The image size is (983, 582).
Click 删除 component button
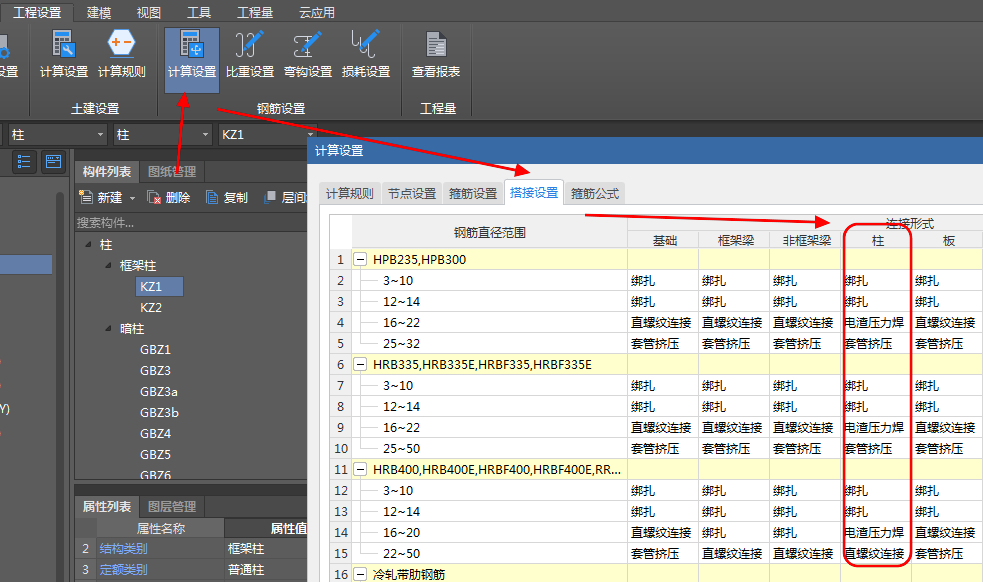169,198
